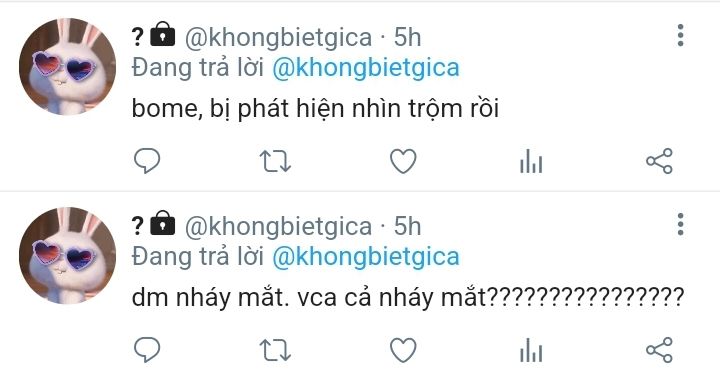Retweet the 'bị phát hiện nhìn trộm' tweet
The width and height of the screenshot is (720, 379).
pos(275,161)
